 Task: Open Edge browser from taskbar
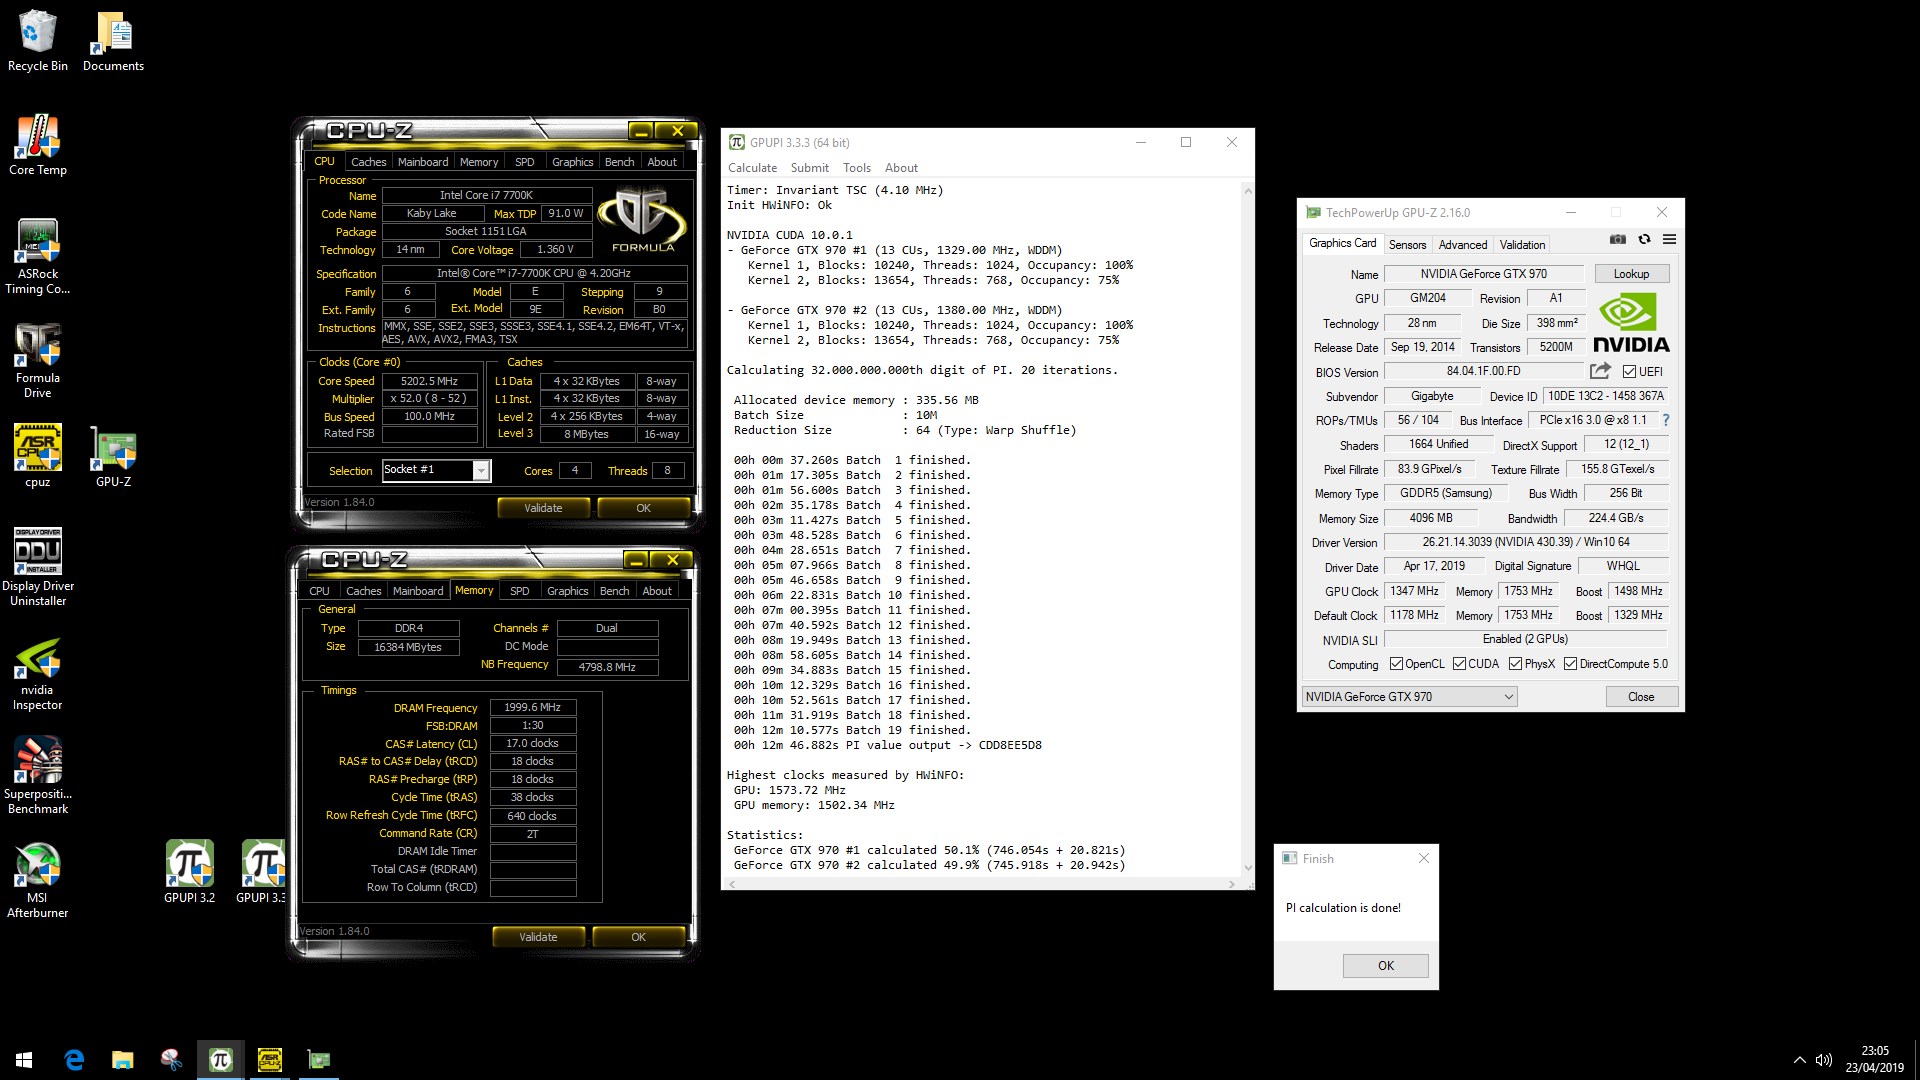point(74,1060)
